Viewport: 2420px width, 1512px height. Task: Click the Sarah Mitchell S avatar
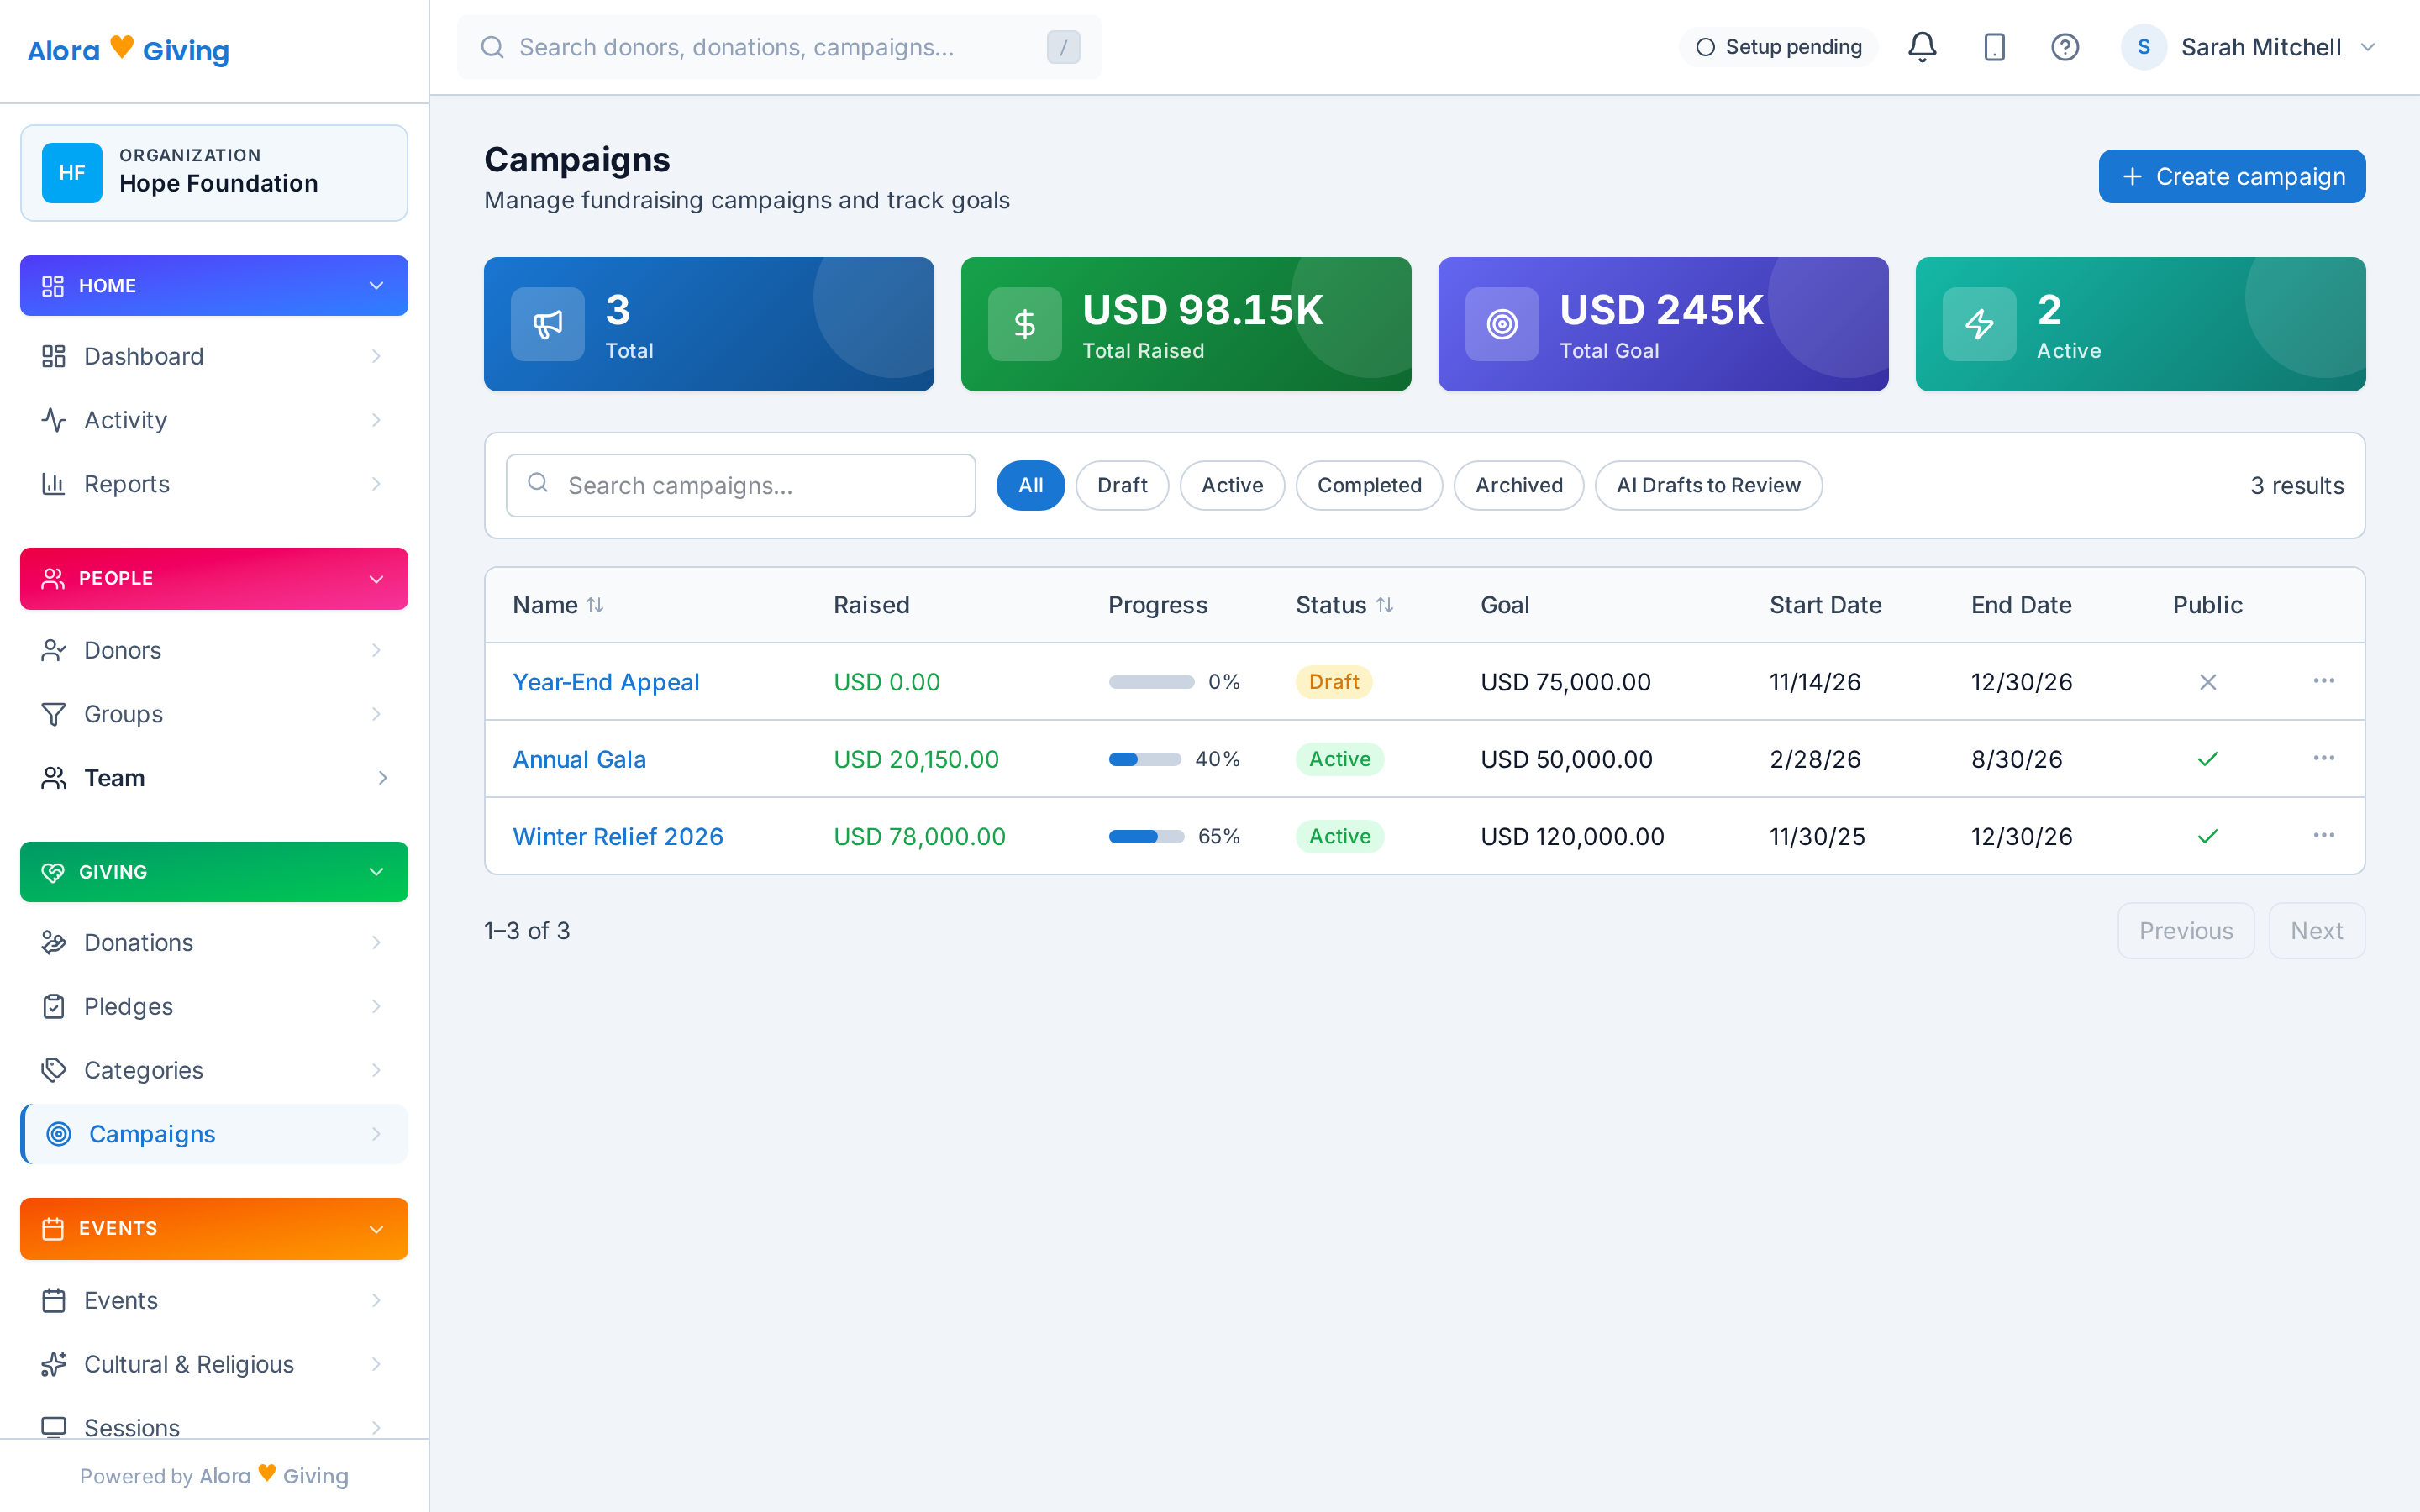click(2143, 47)
